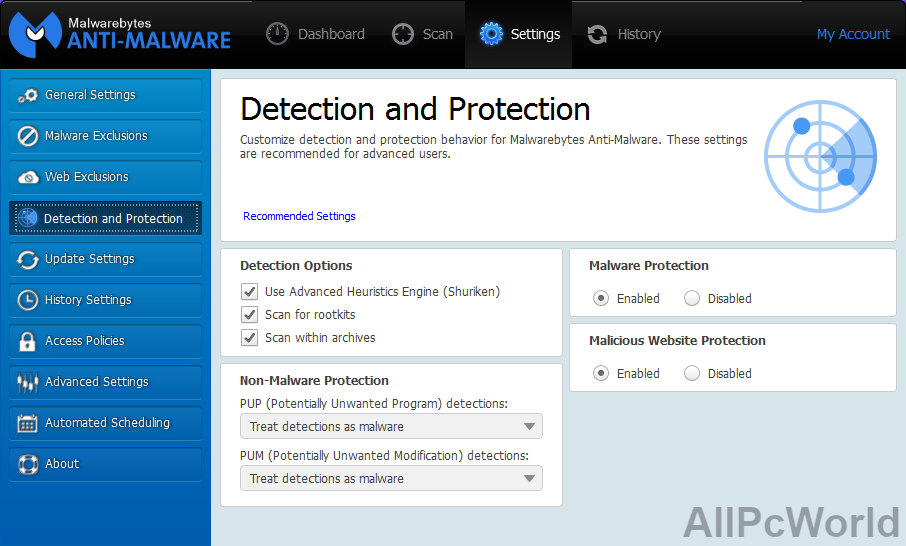Click the About lifebuoy icon
Screen dimensions: 906x546
(28, 465)
